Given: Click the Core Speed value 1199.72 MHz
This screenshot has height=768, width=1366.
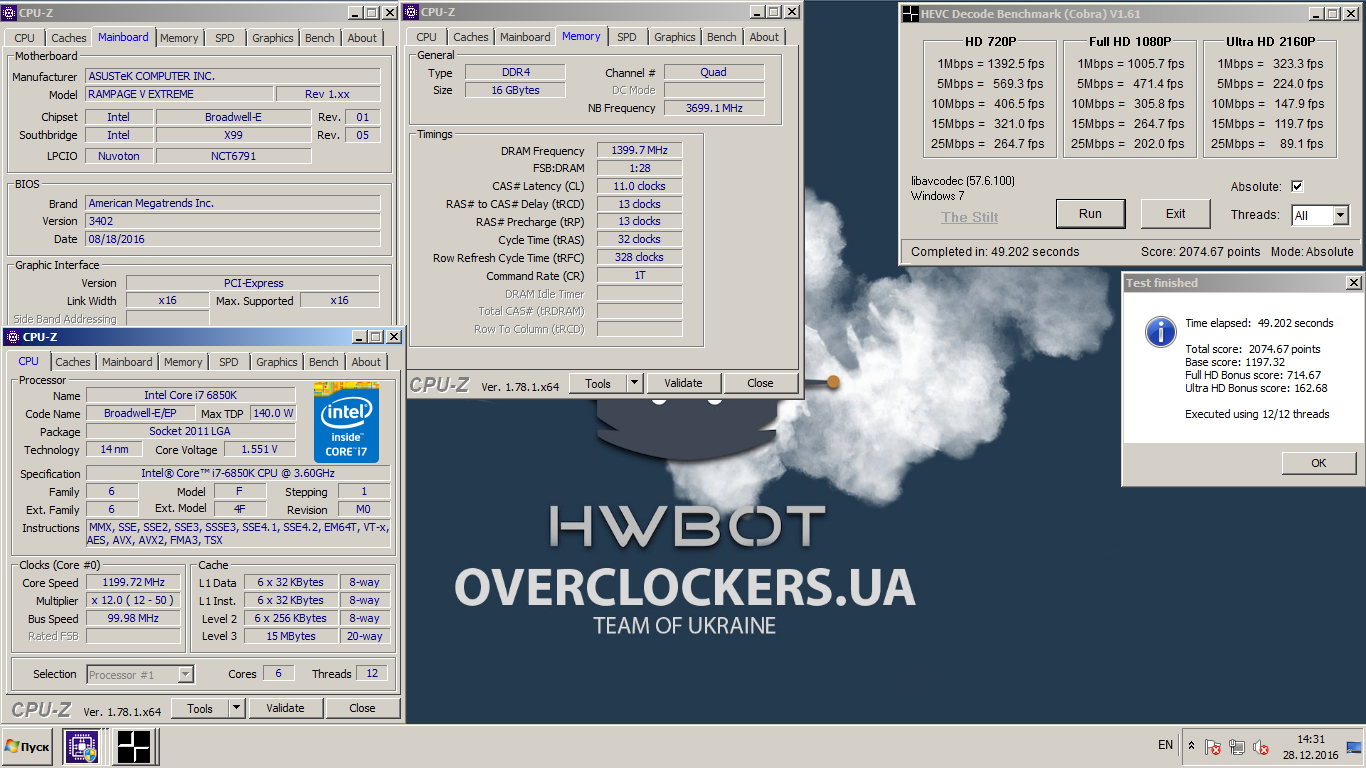Looking at the screenshot, I should (133, 582).
